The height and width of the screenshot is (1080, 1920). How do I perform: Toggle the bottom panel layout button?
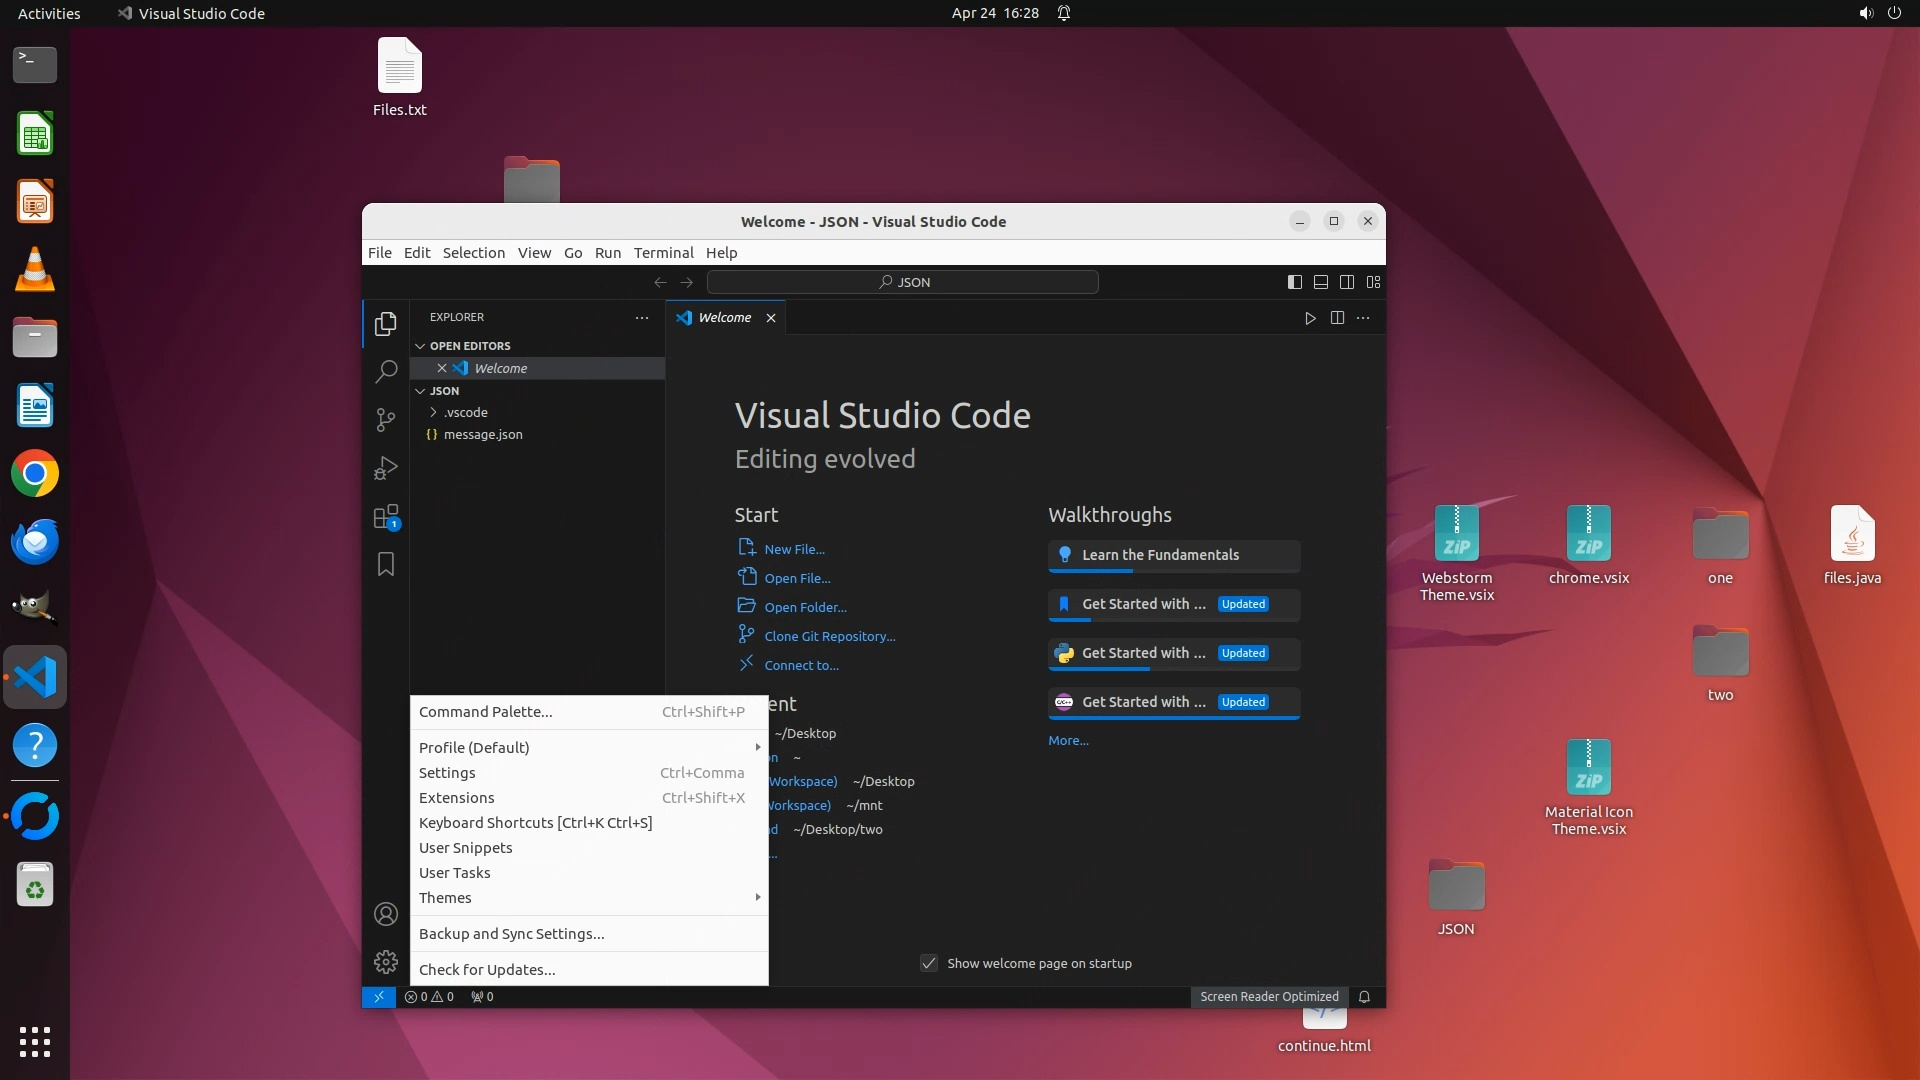tap(1320, 282)
